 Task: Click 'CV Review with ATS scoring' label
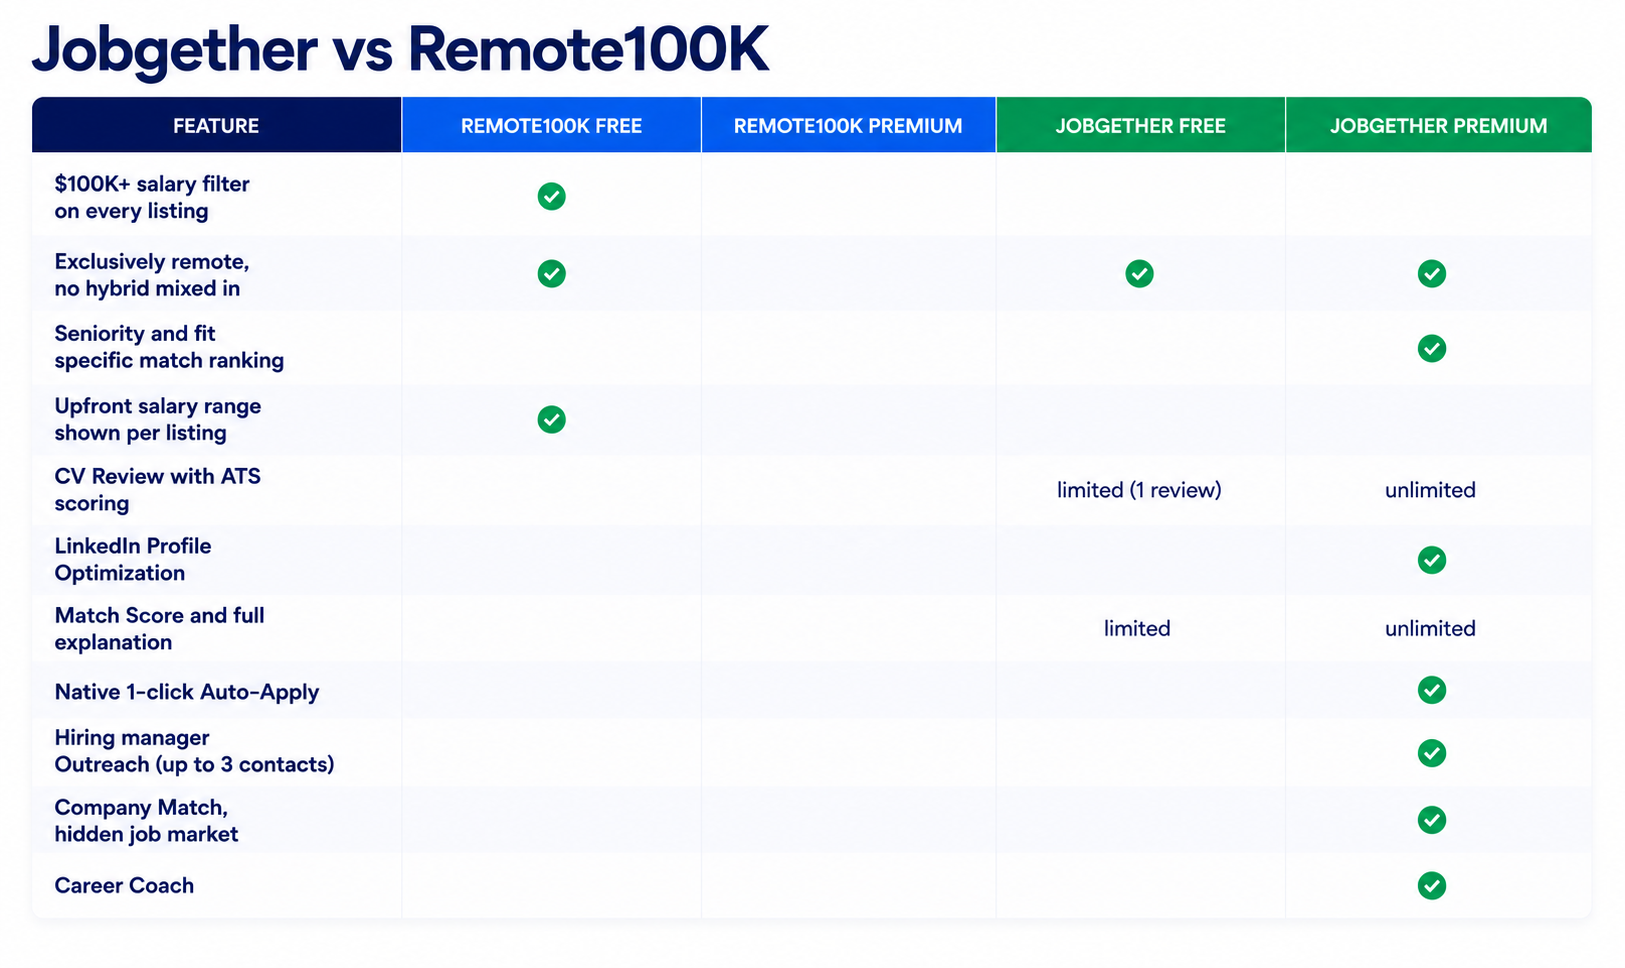[x=157, y=489]
